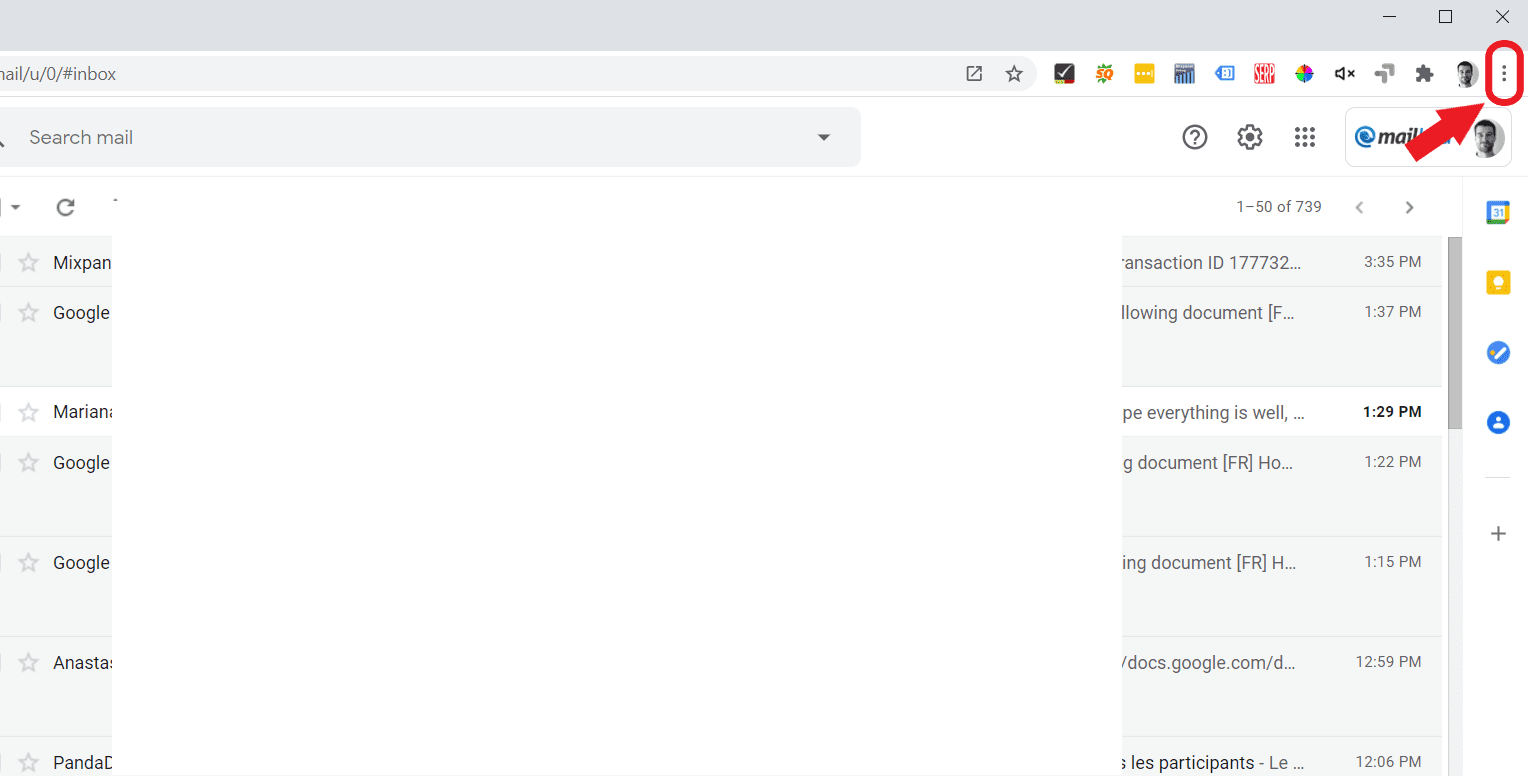The image size is (1528, 776).
Task: Get add-ons with plus icon
Action: pyautogui.click(x=1498, y=534)
